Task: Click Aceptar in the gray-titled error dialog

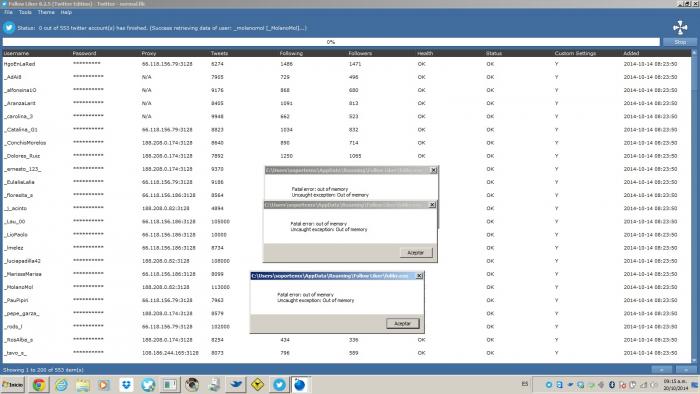Action: tap(416, 253)
